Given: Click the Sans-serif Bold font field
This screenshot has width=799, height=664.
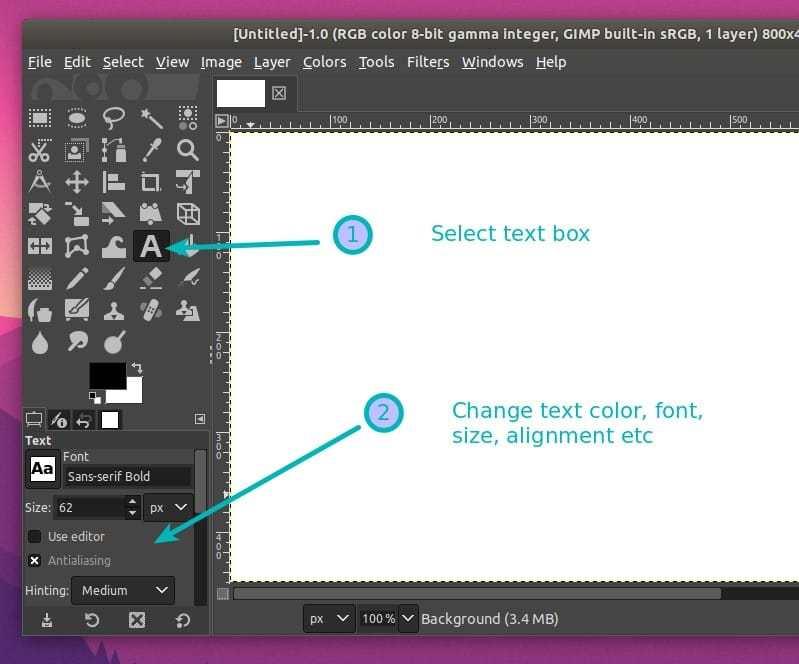Looking at the screenshot, I should (x=127, y=477).
